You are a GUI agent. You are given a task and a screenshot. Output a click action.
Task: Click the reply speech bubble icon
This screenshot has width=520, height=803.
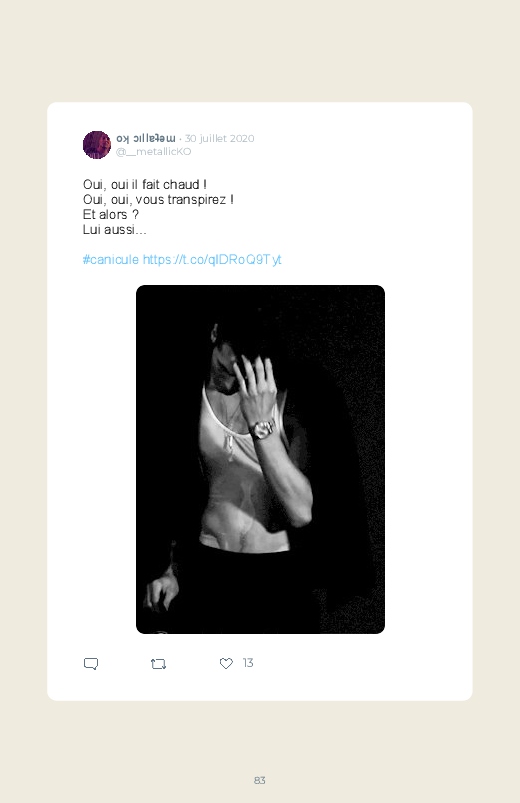pyautogui.click(x=91, y=664)
